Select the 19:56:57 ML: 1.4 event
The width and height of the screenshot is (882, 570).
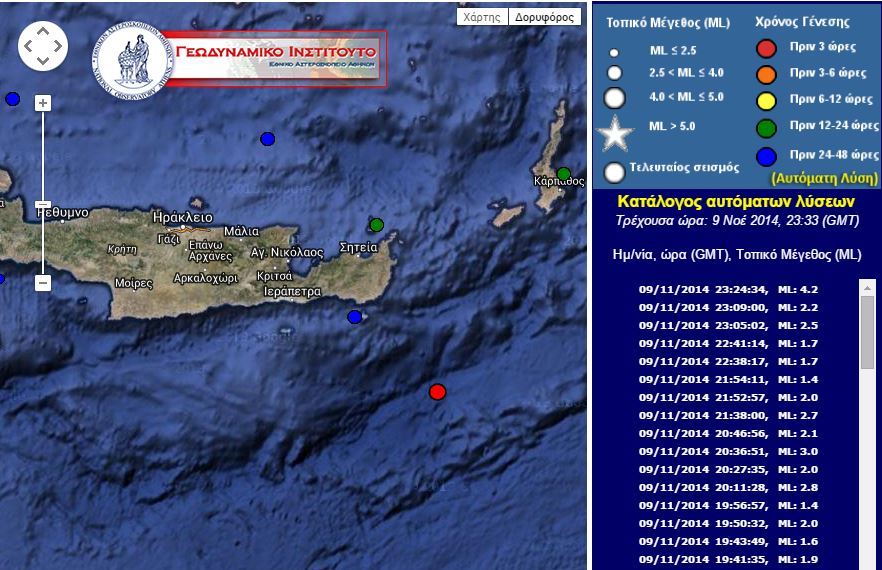click(728, 506)
